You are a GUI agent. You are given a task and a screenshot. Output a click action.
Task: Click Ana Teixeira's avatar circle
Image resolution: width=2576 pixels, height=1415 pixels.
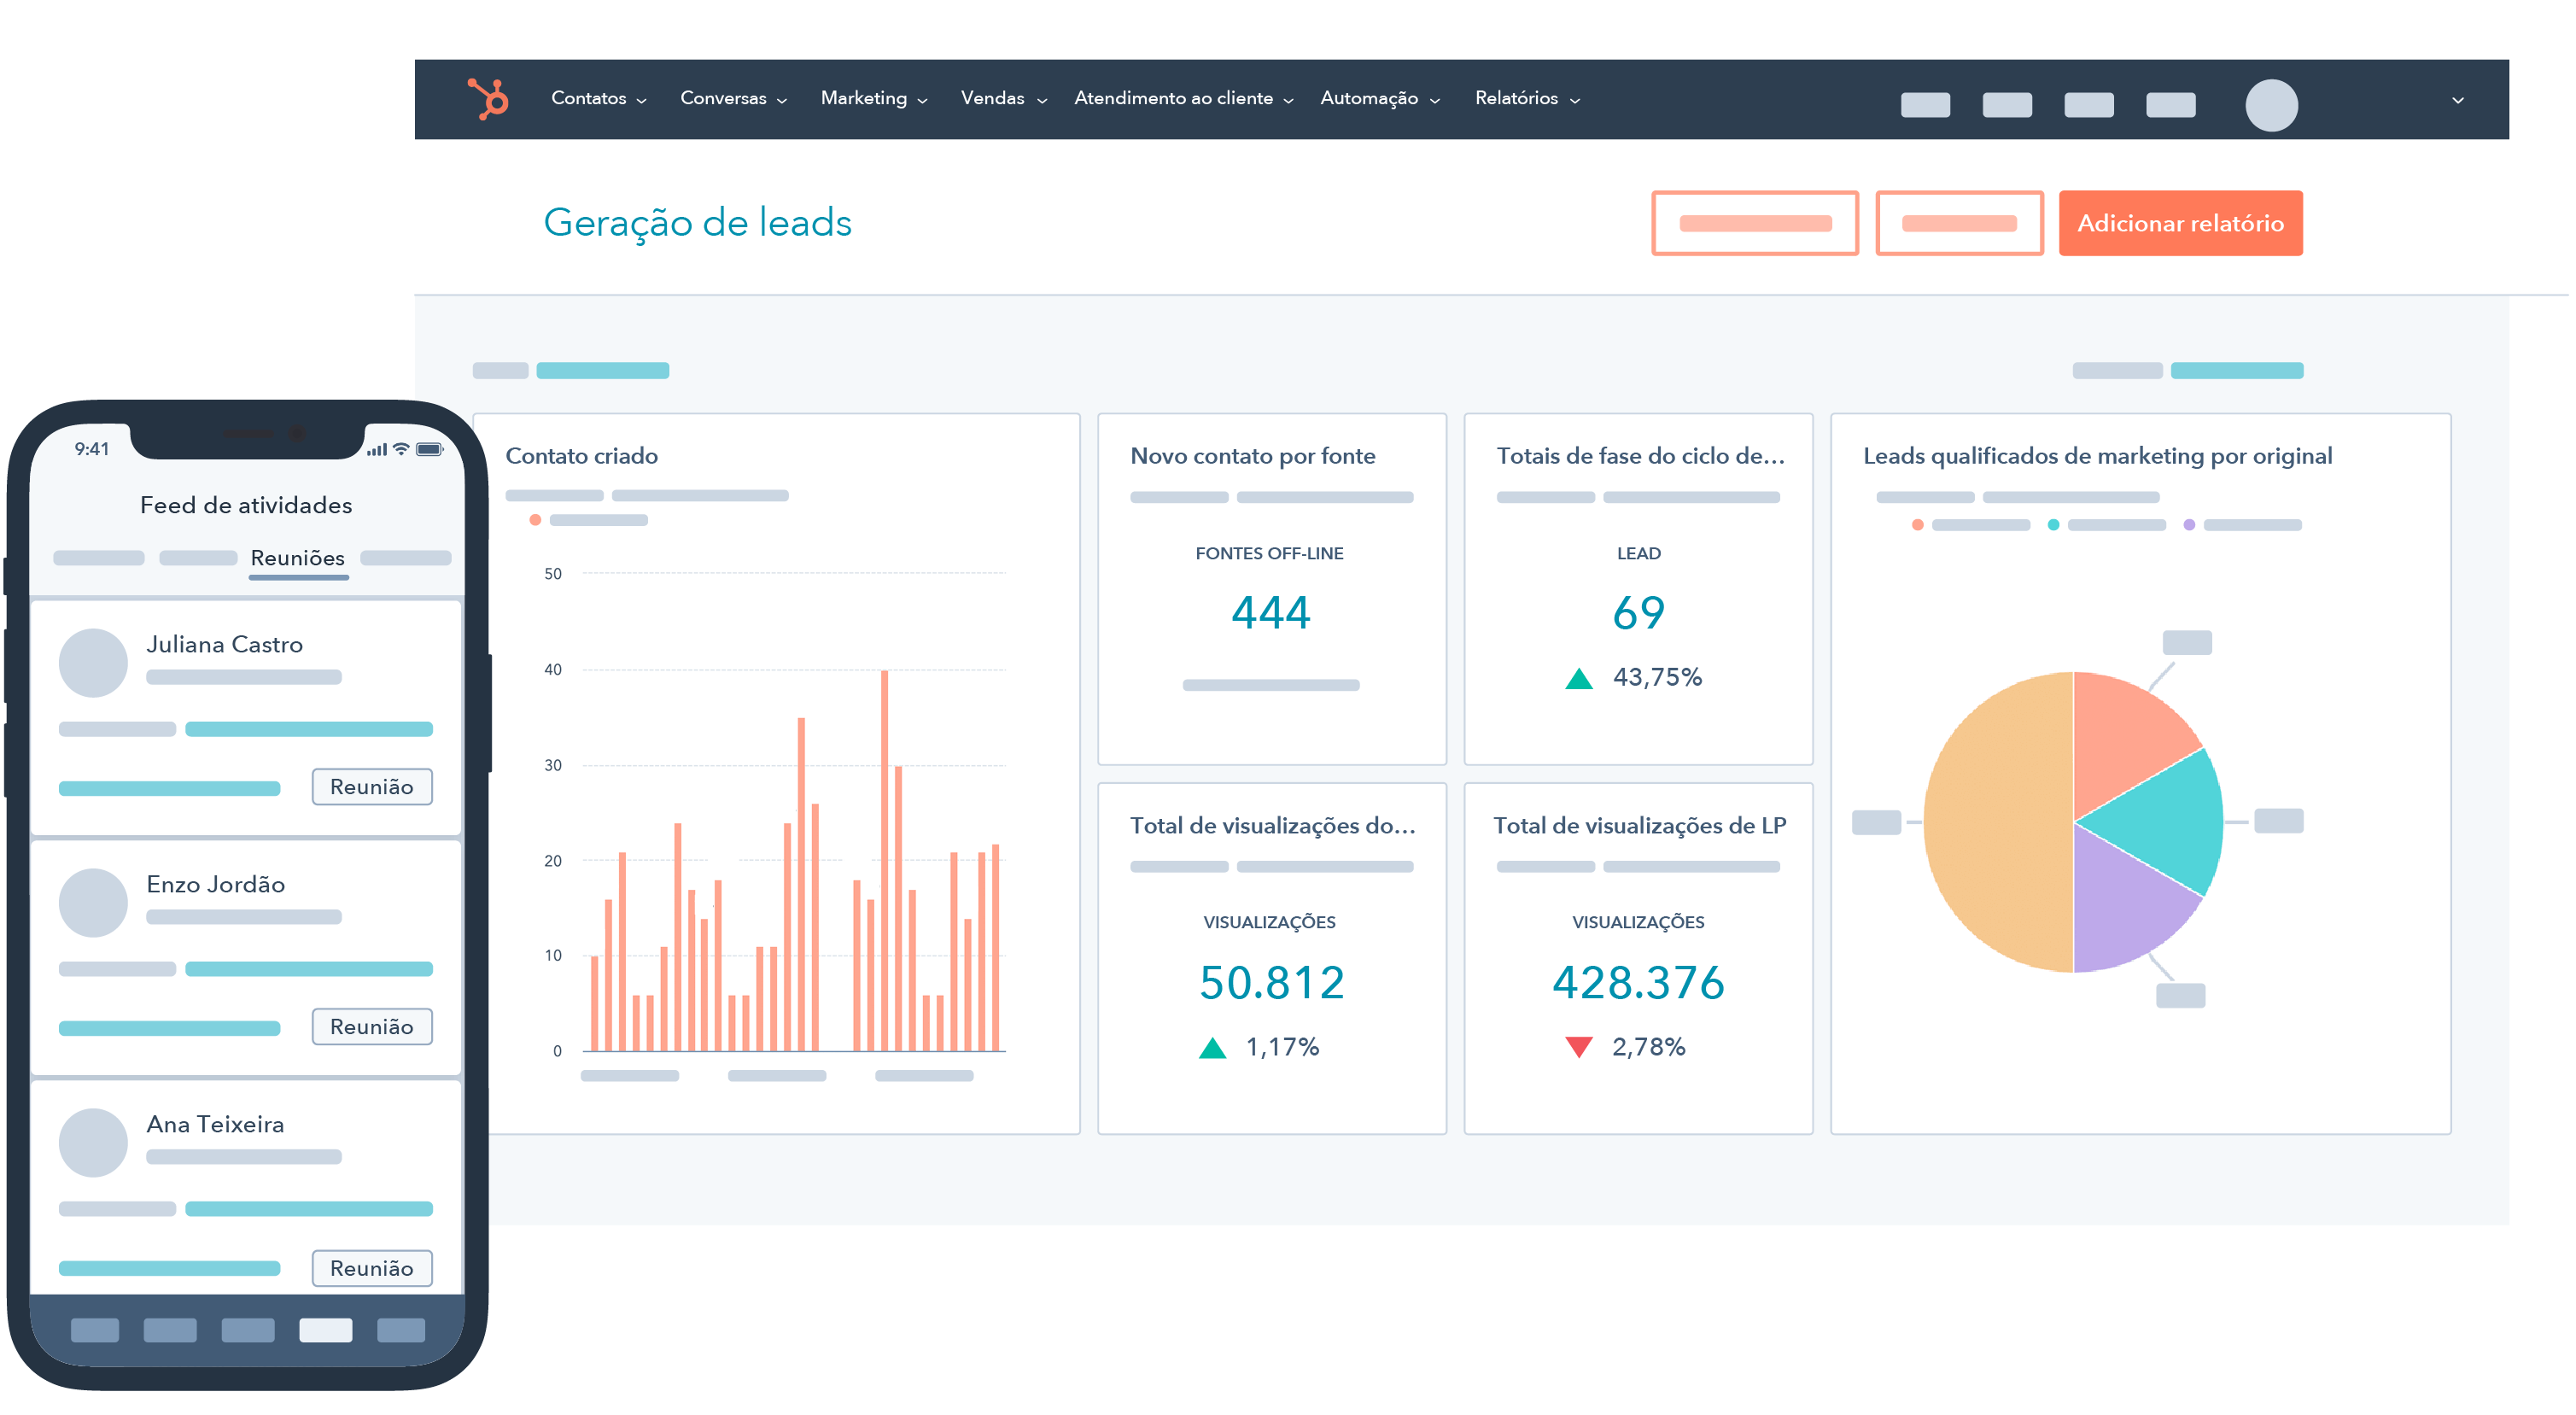[93, 1142]
